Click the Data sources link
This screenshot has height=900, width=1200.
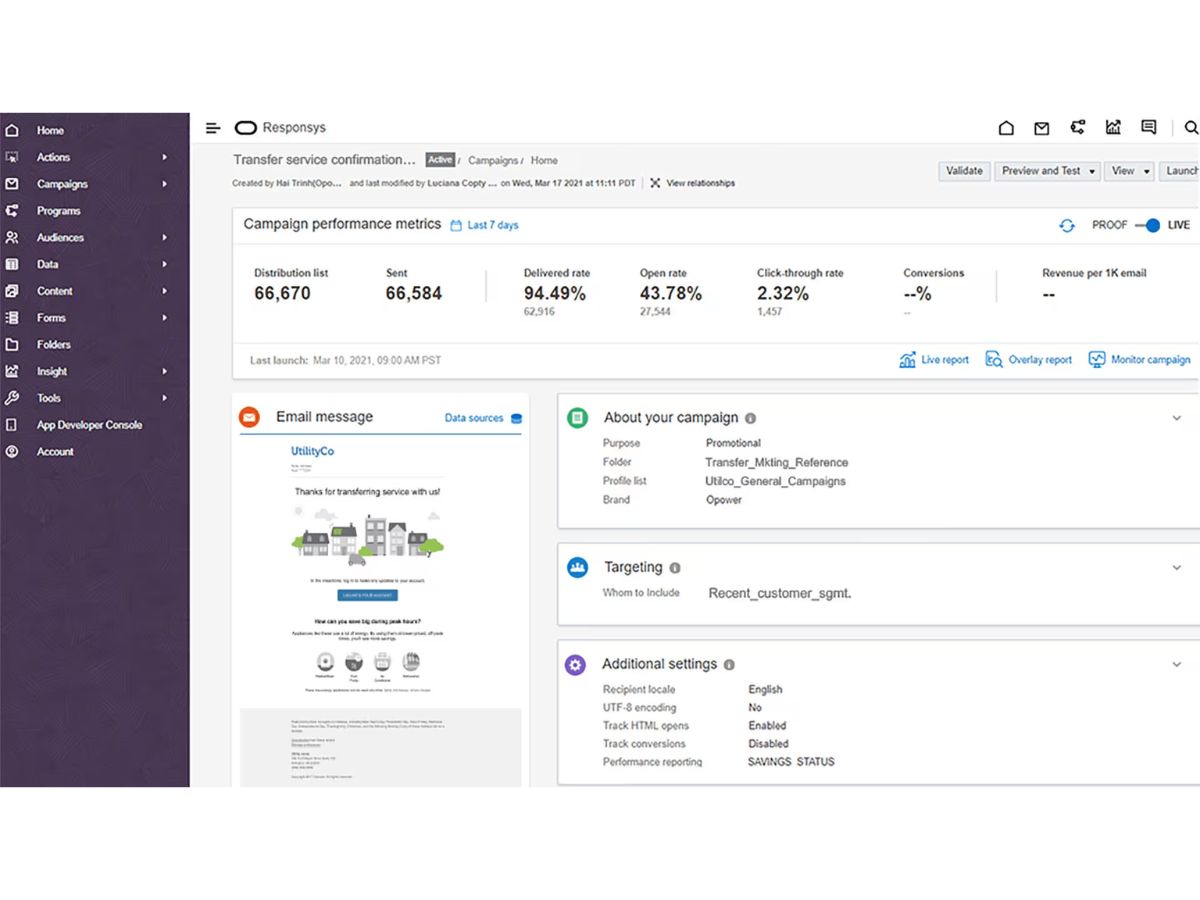474,418
